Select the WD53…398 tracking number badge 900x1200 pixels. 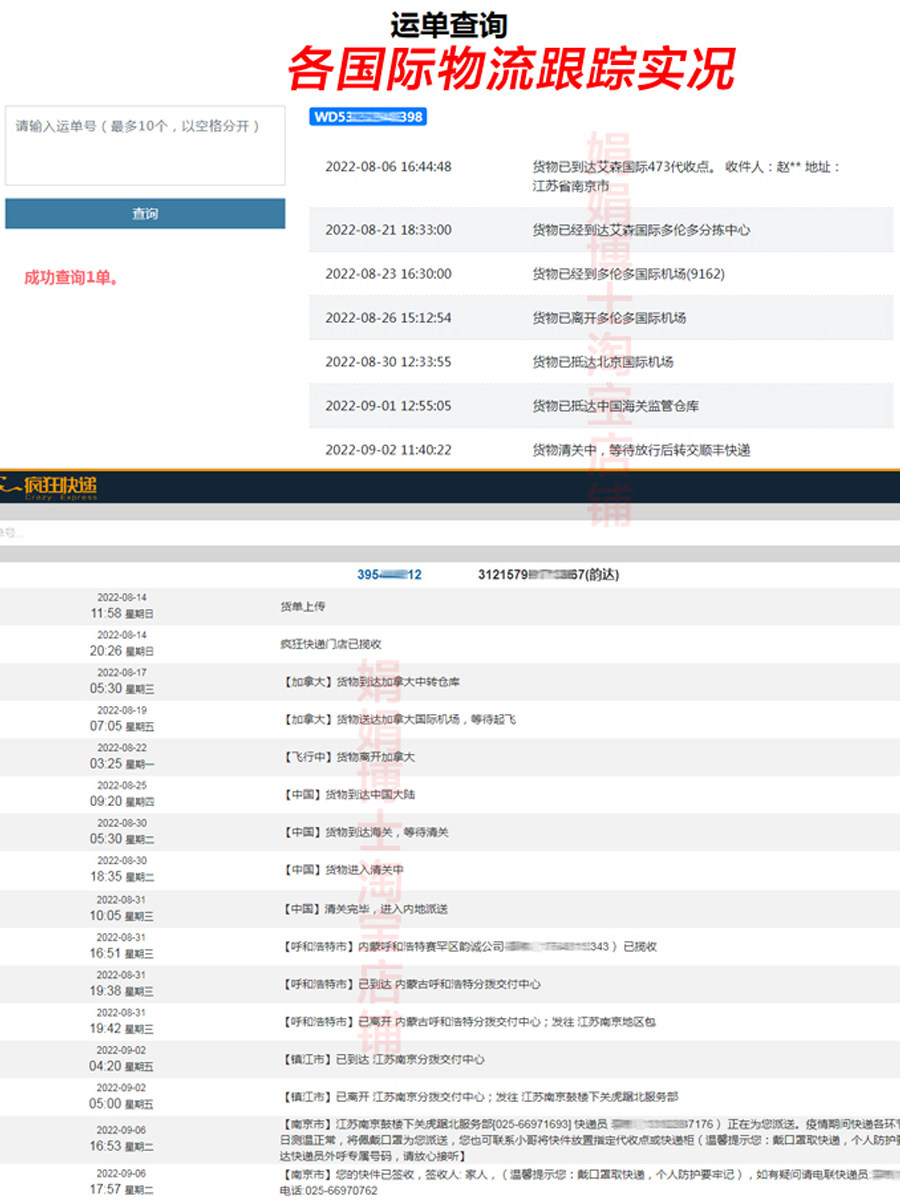(x=368, y=117)
